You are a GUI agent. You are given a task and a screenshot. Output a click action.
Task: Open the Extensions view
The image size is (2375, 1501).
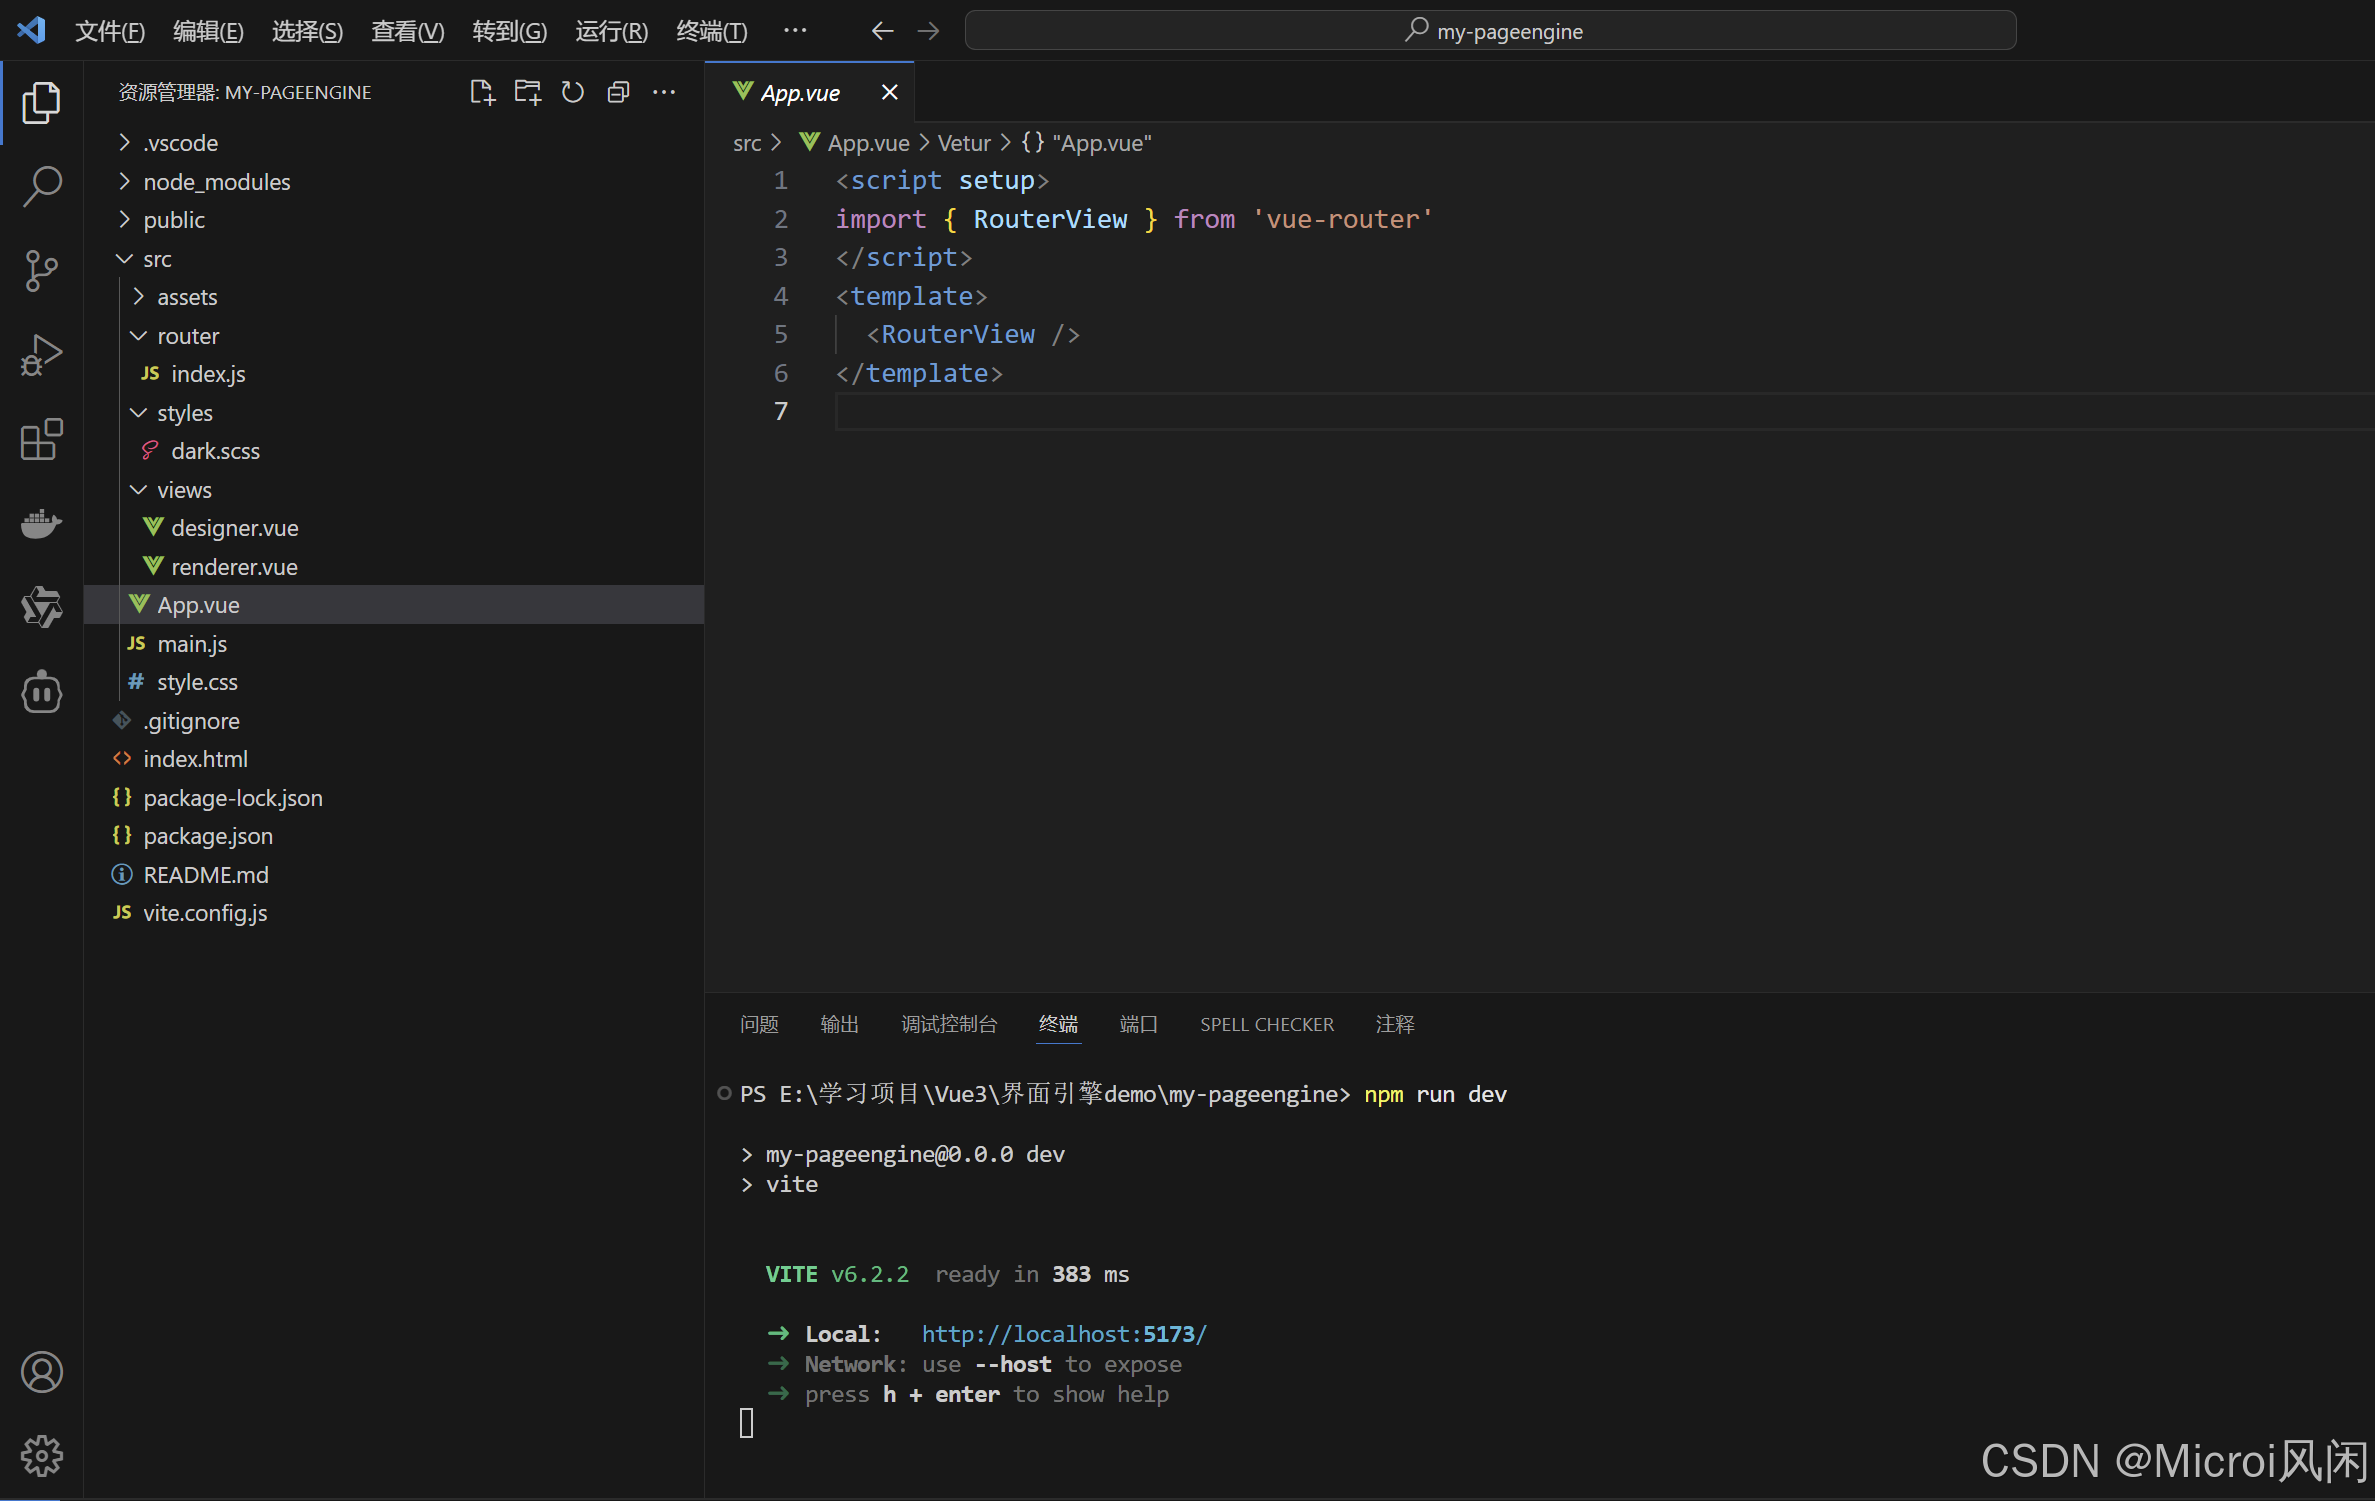click(x=41, y=440)
